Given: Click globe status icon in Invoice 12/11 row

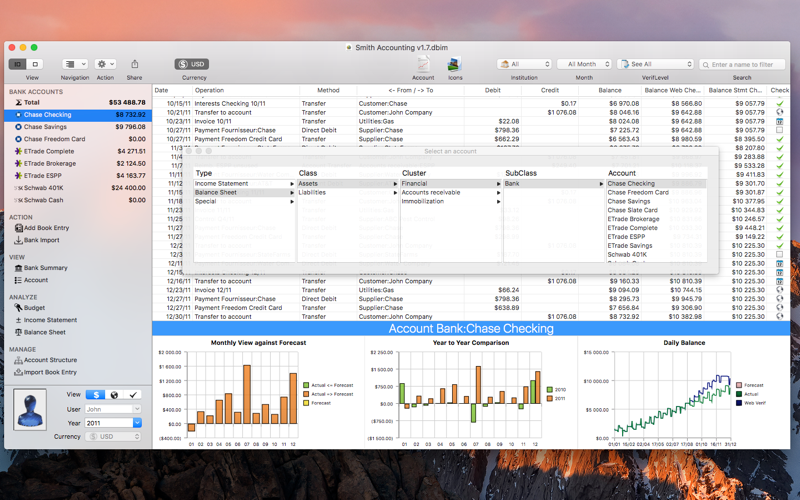Looking at the screenshot, I should pos(780,290).
